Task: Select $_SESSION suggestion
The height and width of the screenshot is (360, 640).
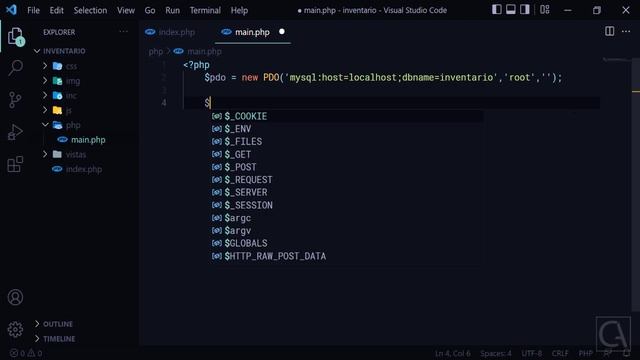Action: click(x=347, y=205)
